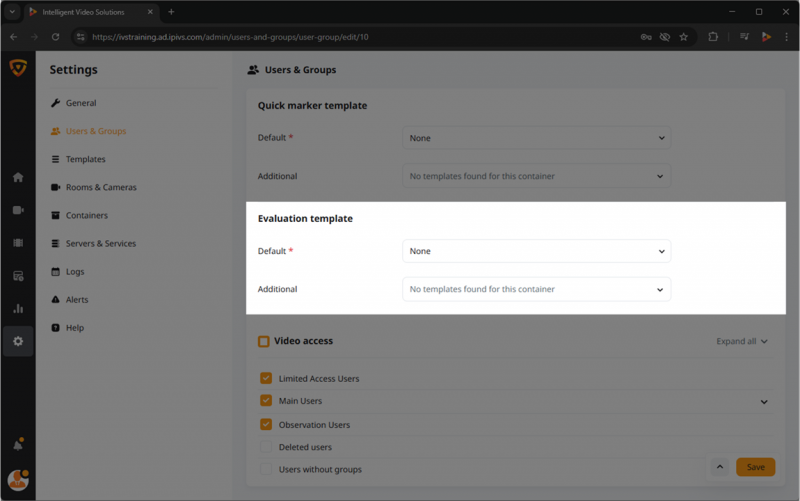Open Rooms & Cameras menu item
Screen dimensions: 800x501
pos(94,187)
